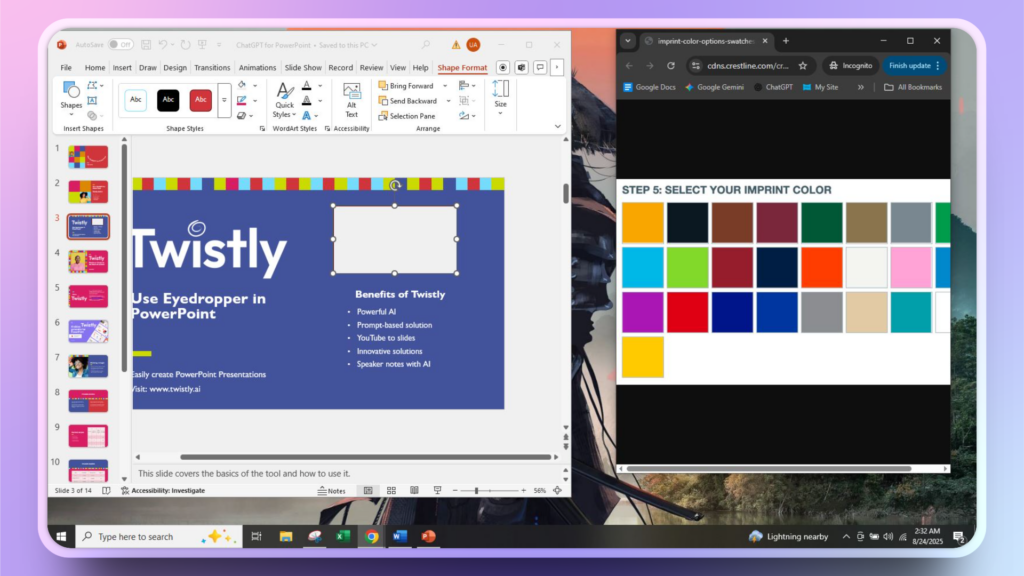Open the Bring Forward dropdown arrow
The width and height of the screenshot is (1024, 576).
coord(445,86)
